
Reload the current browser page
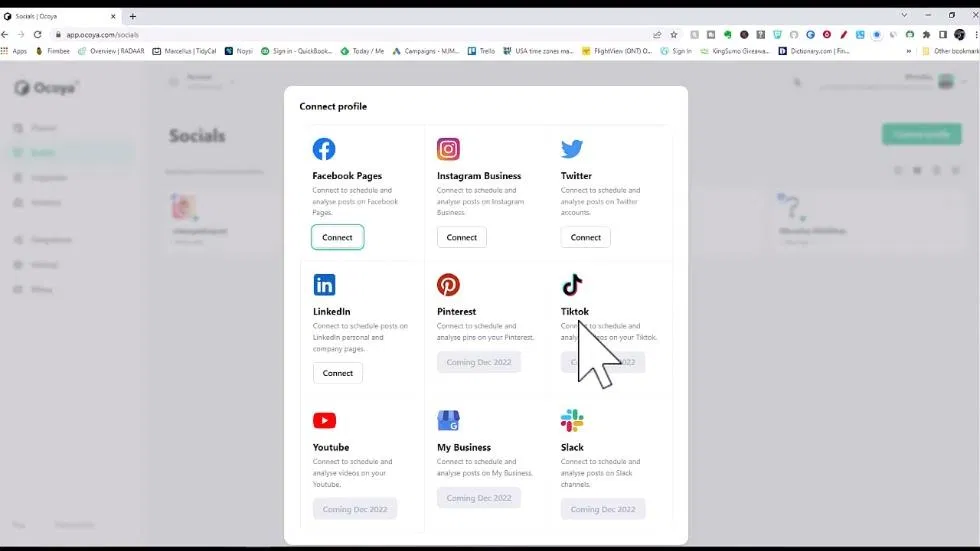tap(38, 35)
